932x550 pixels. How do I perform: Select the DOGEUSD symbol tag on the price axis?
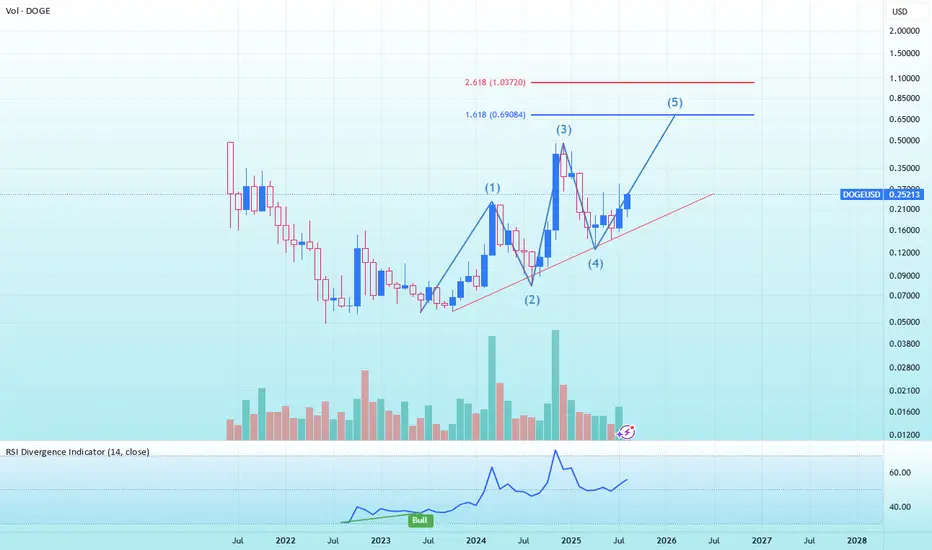861,194
